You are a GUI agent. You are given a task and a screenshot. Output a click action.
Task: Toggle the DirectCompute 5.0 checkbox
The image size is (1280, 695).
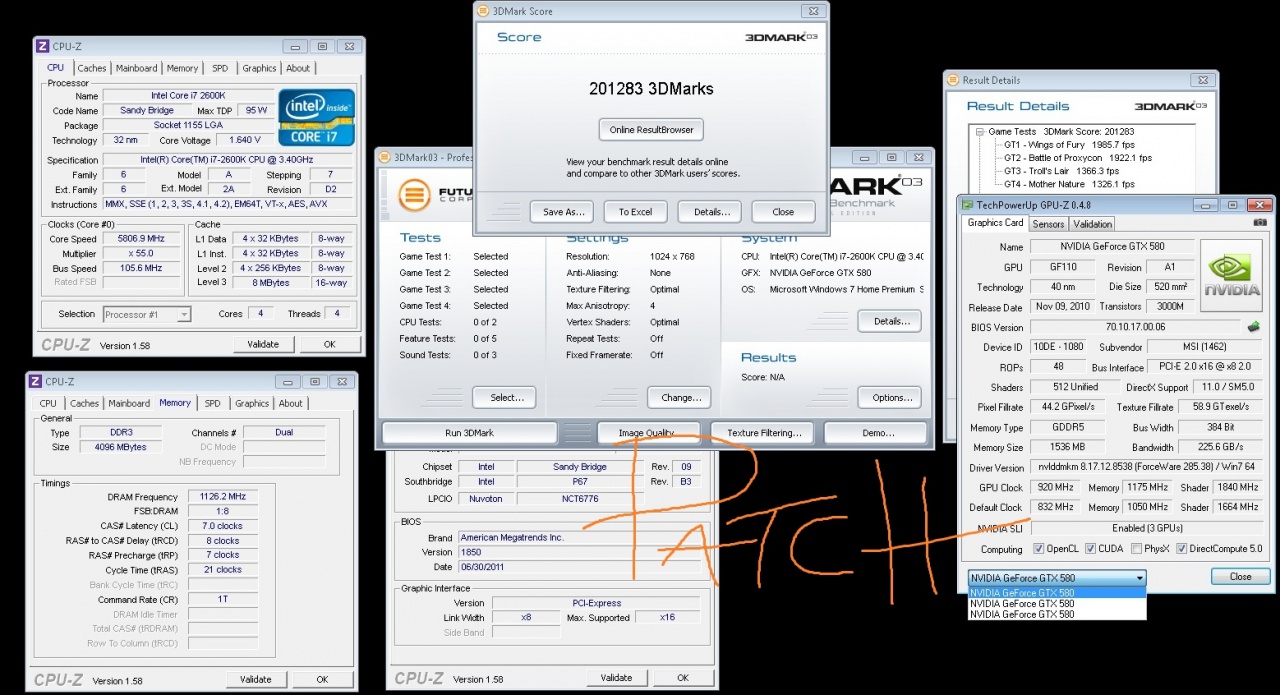tap(1182, 549)
